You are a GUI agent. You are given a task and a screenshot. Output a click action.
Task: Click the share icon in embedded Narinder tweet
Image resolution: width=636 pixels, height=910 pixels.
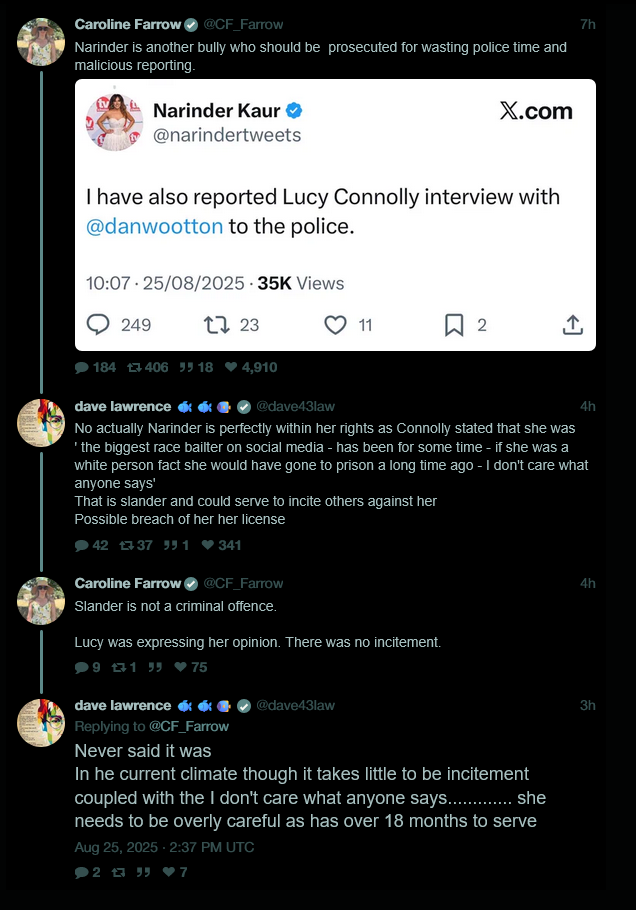[x=572, y=325]
